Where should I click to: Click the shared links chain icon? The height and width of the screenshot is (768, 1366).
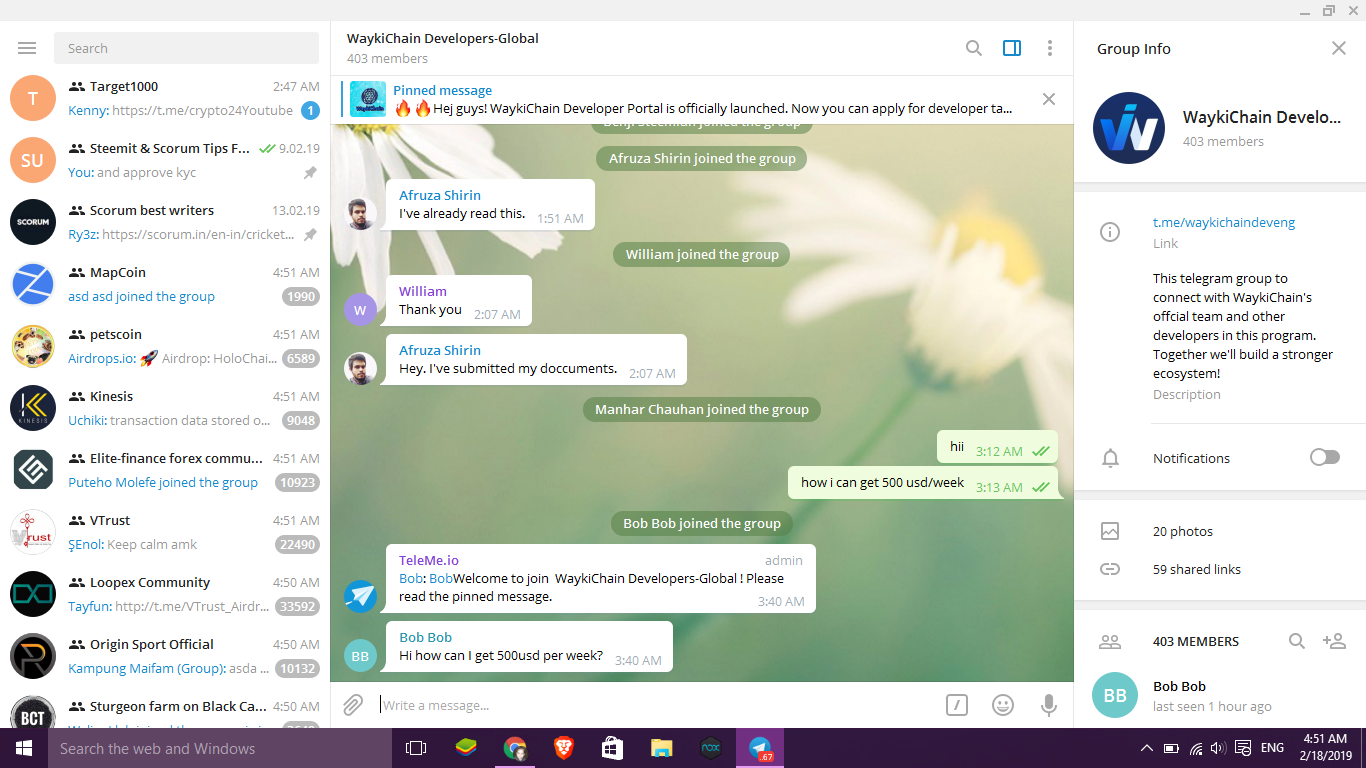click(1110, 569)
